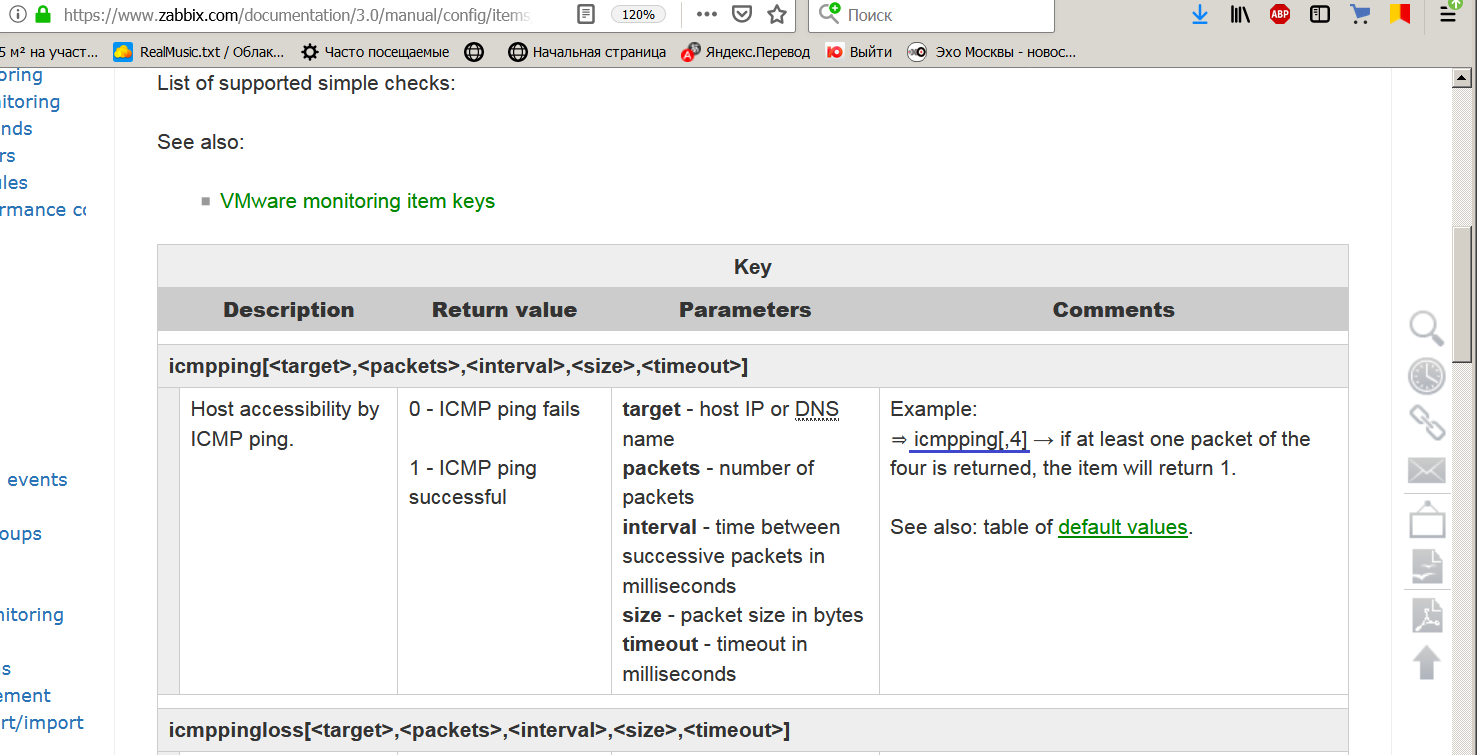Image resolution: width=1477 pixels, height=755 pixels.
Task: Open the default values table link
Action: point(1122,527)
